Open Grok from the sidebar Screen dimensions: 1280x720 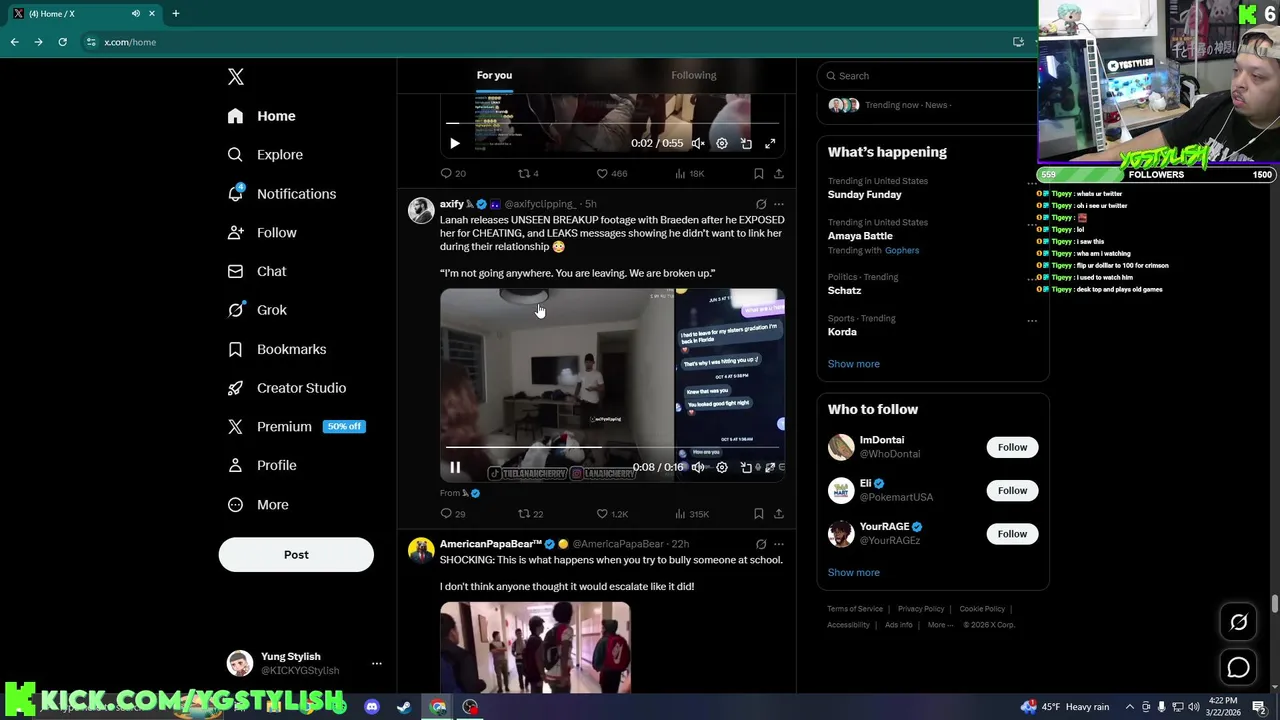(257, 310)
